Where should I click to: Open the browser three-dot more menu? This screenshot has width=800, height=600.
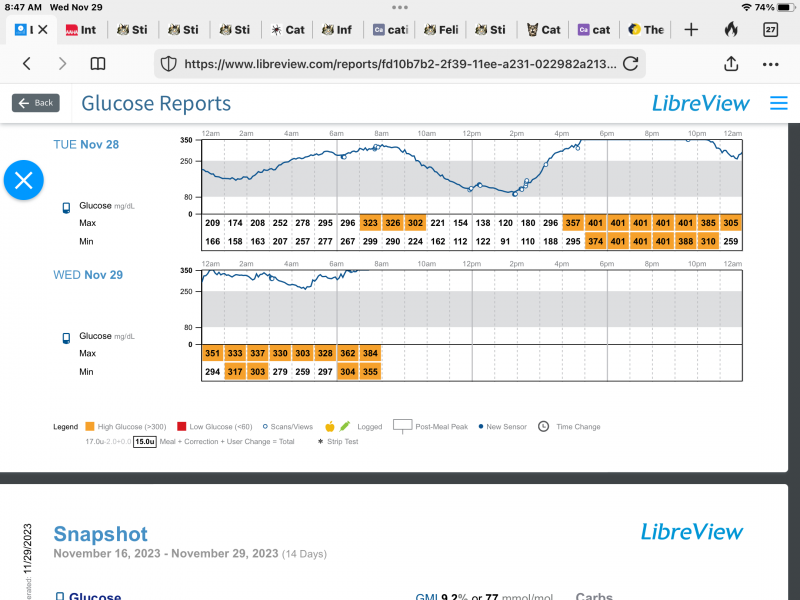click(x=770, y=64)
